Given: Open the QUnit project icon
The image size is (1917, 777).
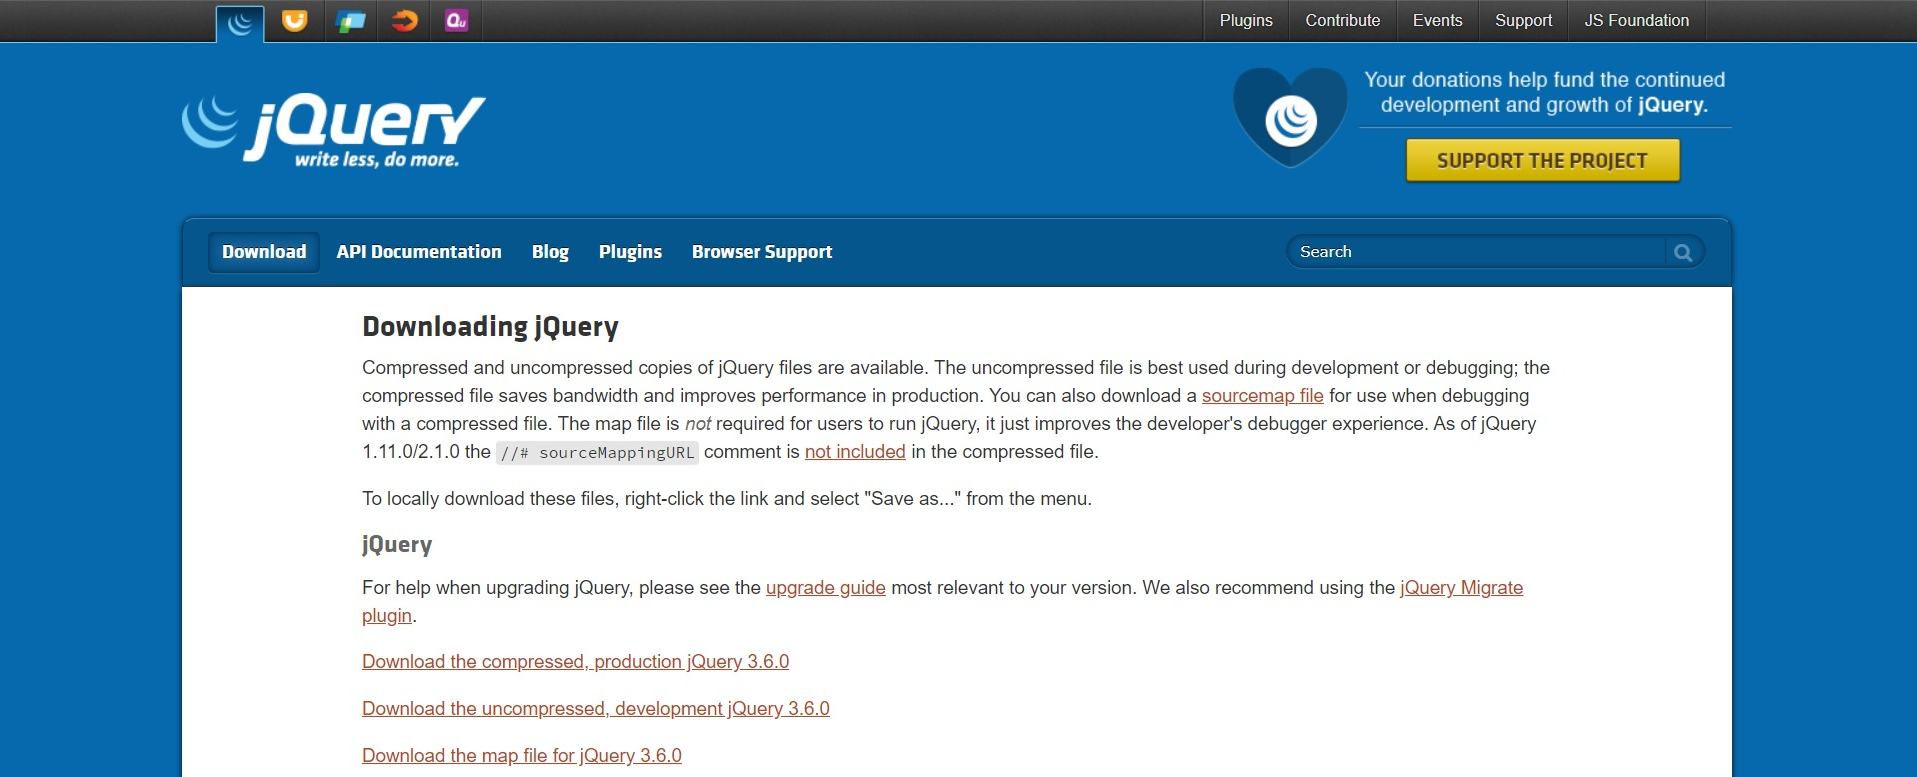Looking at the screenshot, I should (x=457, y=21).
